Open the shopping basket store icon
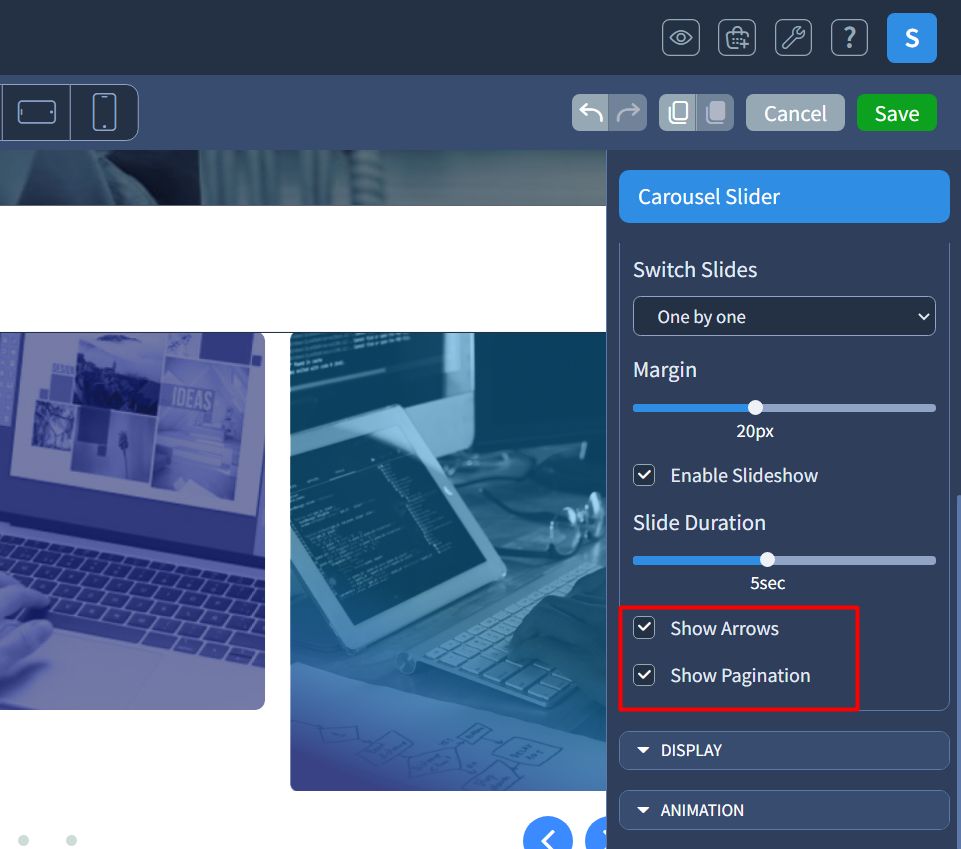Screen dimensions: 961x849 coord(737,38)
